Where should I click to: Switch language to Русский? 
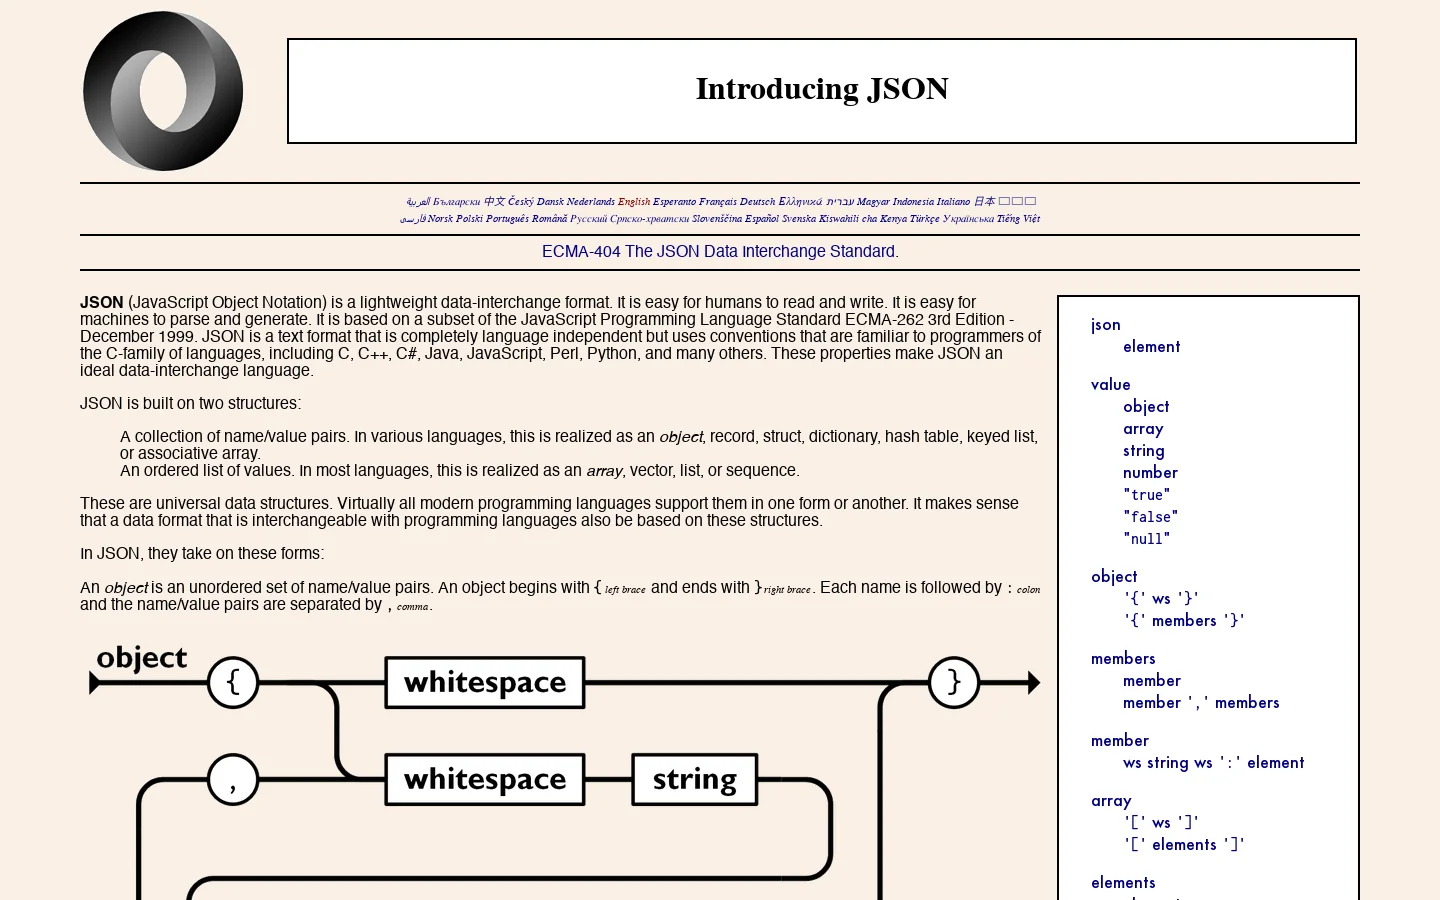click(589, 219)
